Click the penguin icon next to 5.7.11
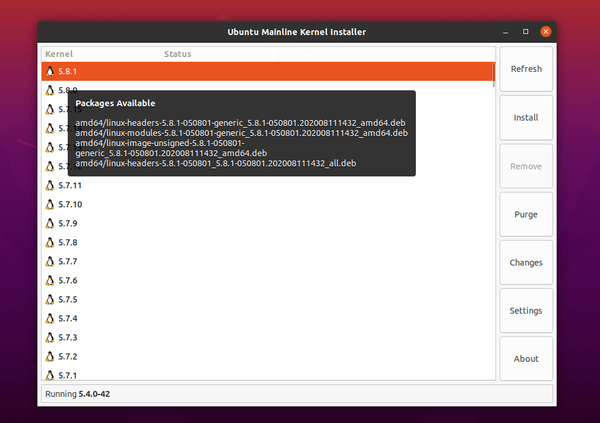 coord(50,185)
